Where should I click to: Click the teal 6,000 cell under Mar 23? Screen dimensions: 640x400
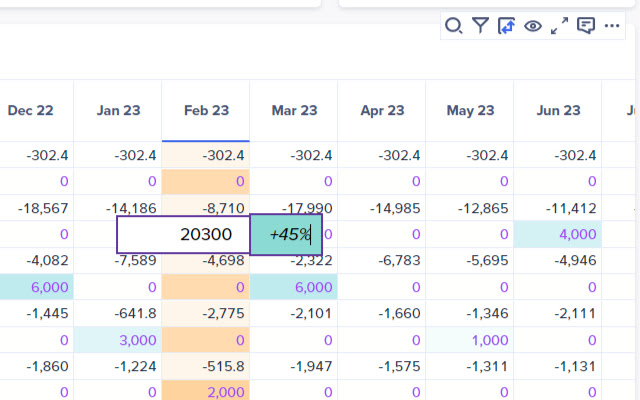(294, 286)
